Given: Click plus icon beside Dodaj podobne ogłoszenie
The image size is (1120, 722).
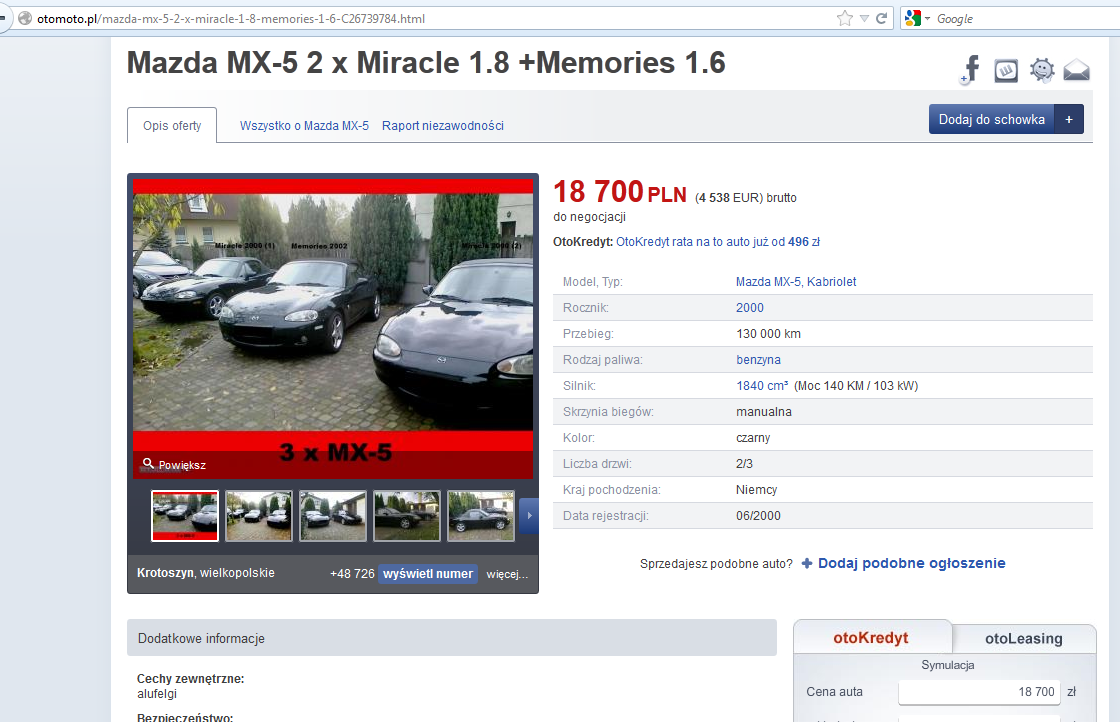Looking at the screenshot, I should point(807,563).
